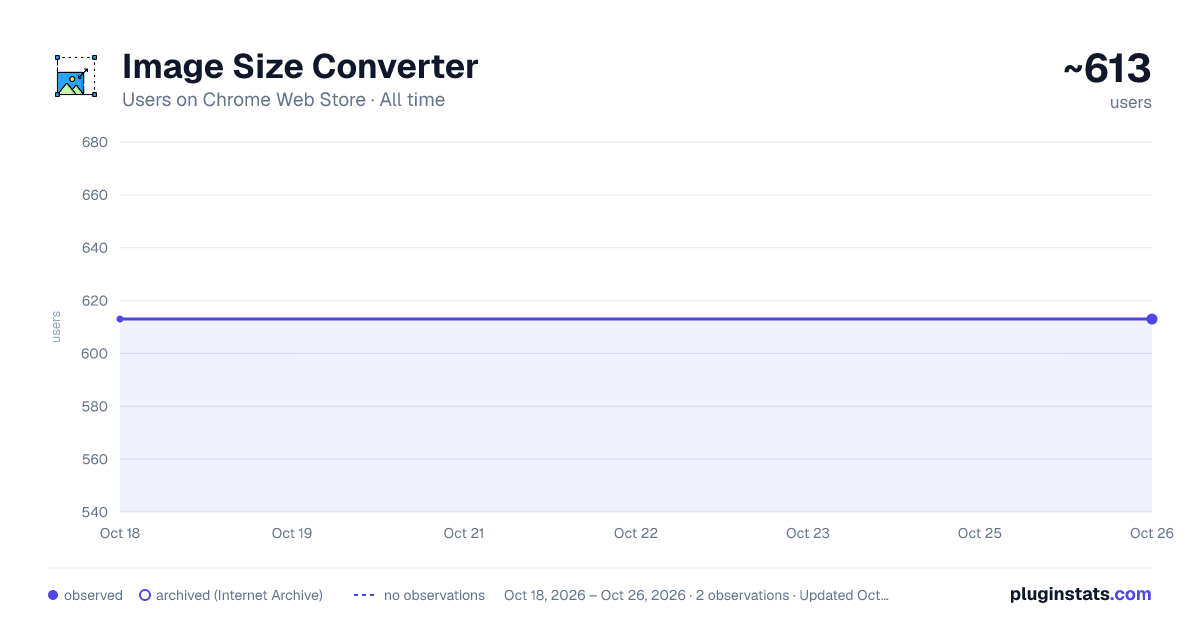Click the 680 y-axis label
Image resolution: width=1200 pixels, height=630 pixels.
click(95, 142)
